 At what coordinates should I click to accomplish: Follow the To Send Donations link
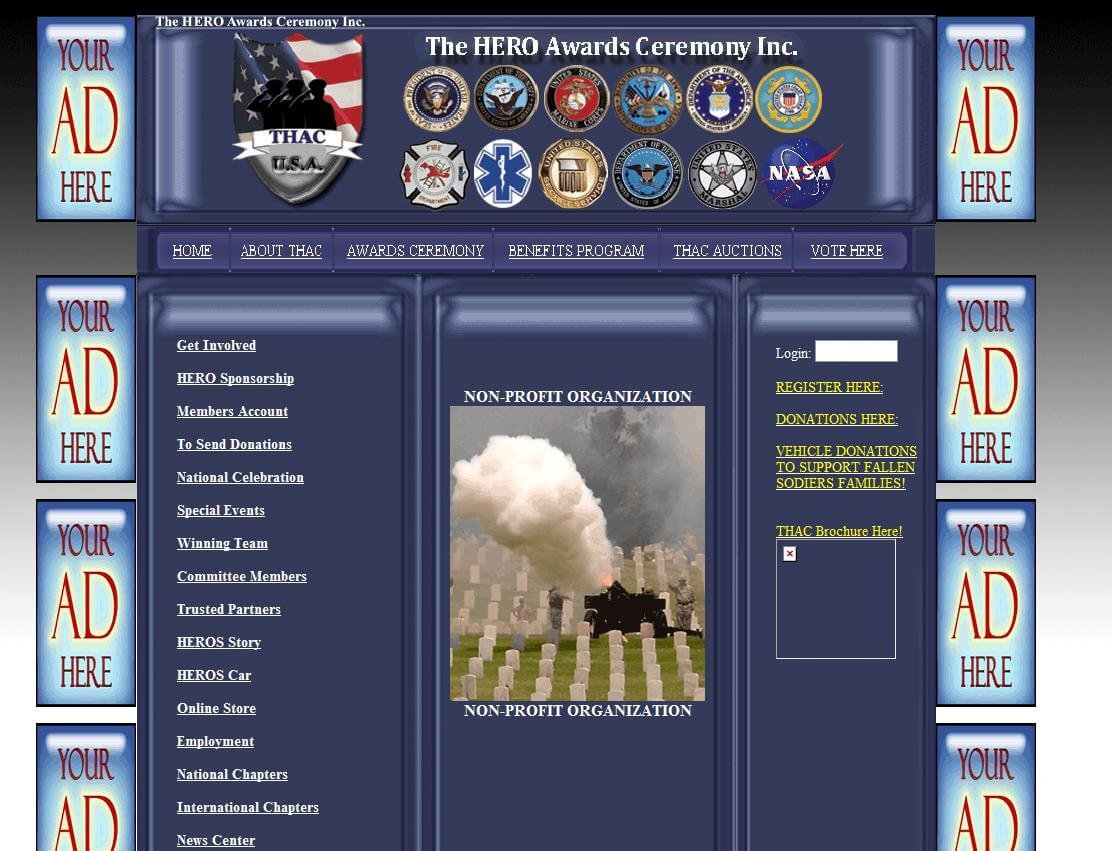[x=234, y=444]
